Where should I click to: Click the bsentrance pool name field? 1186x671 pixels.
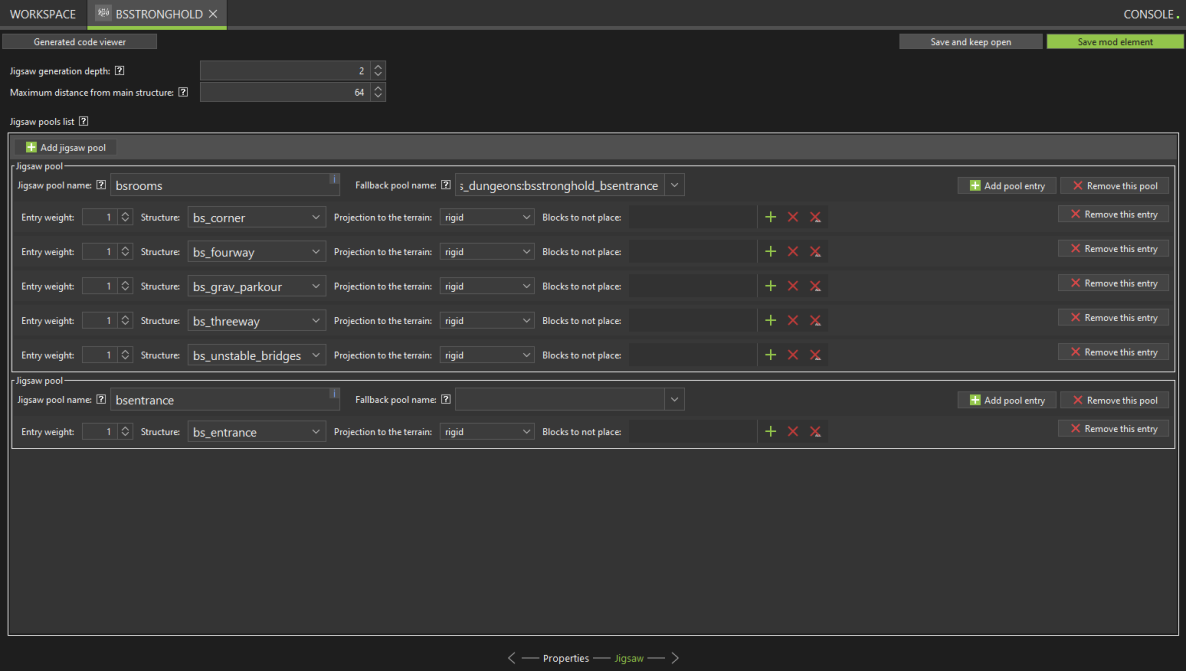tap(225, 399)
